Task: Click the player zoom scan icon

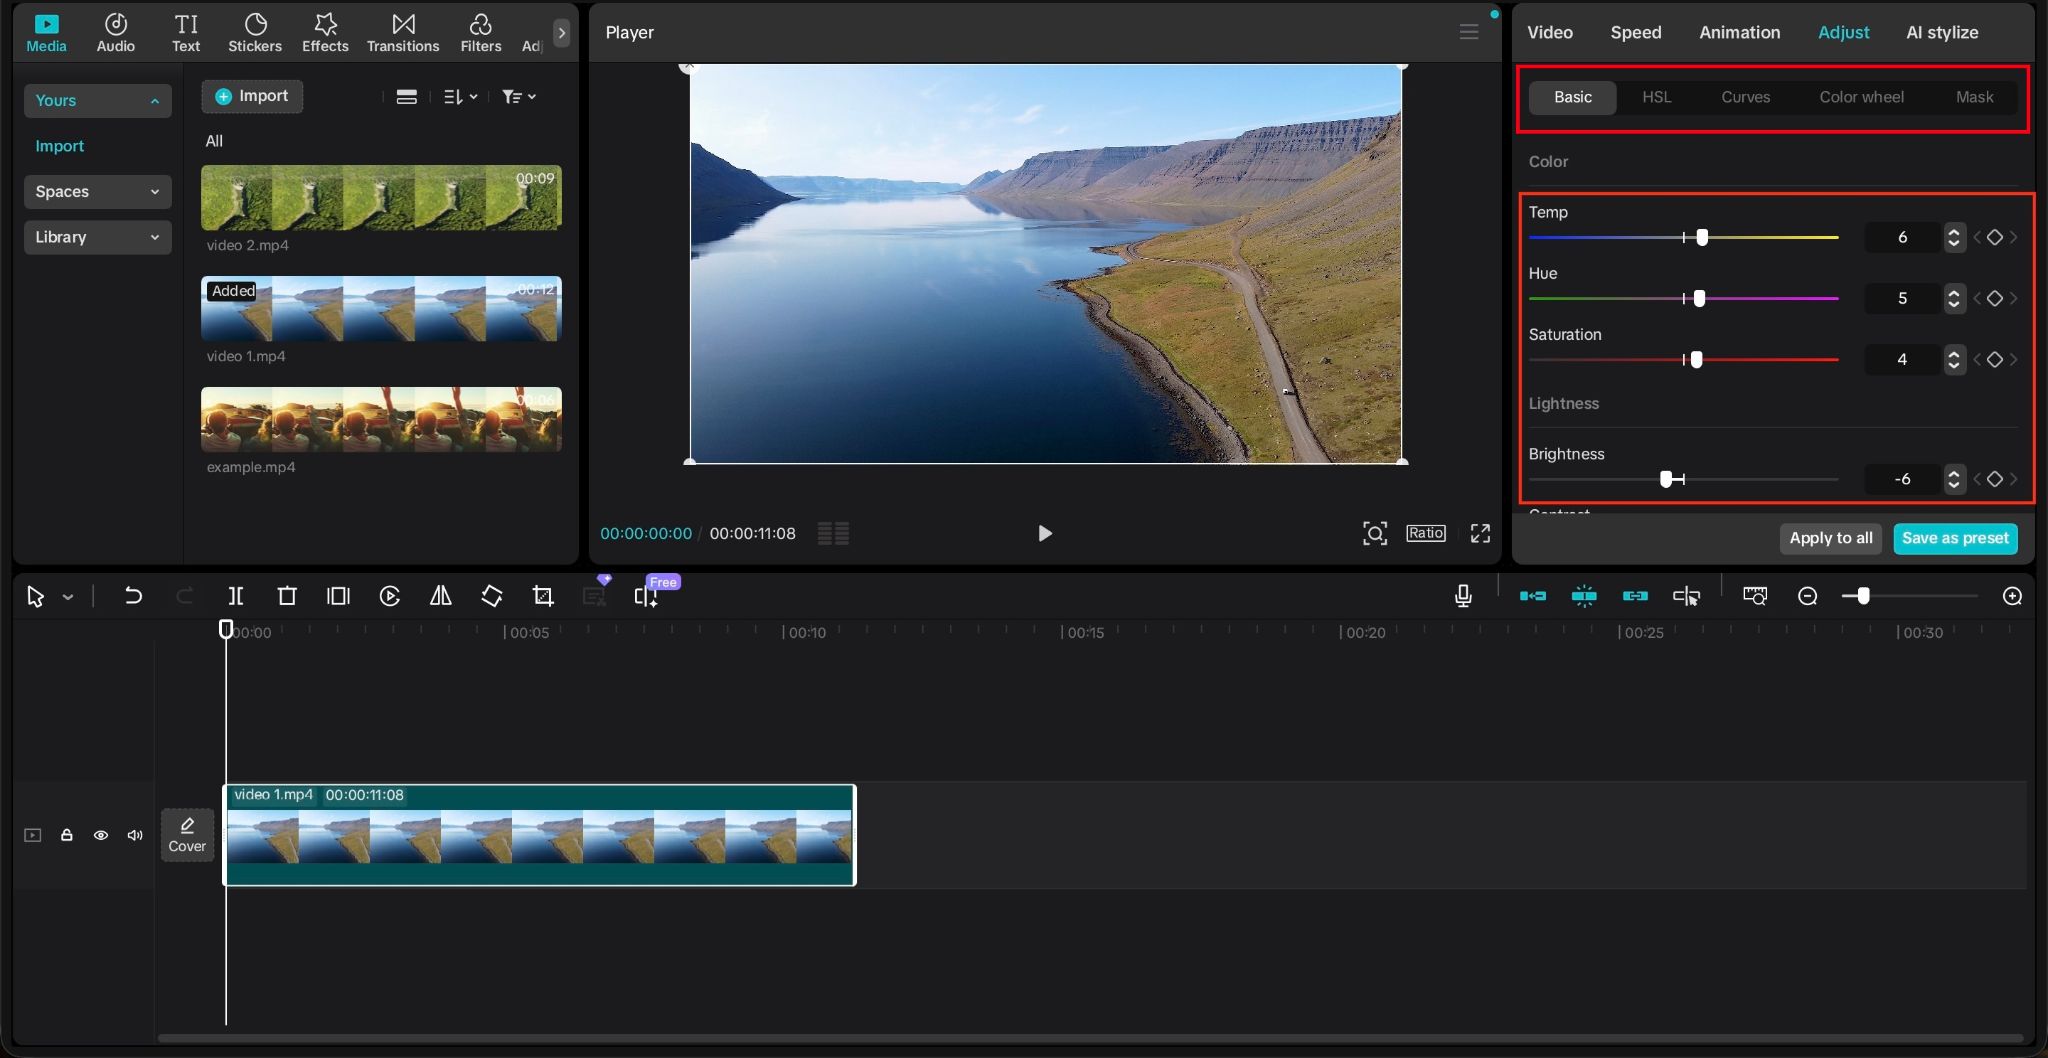Action: [x=1375, y=533]
